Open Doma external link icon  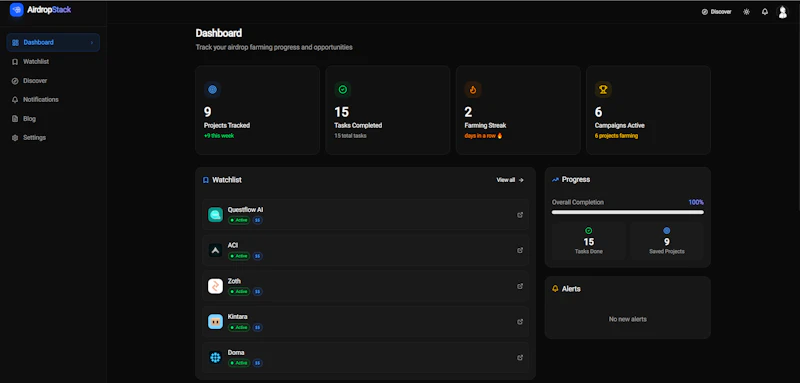point(520,358)
